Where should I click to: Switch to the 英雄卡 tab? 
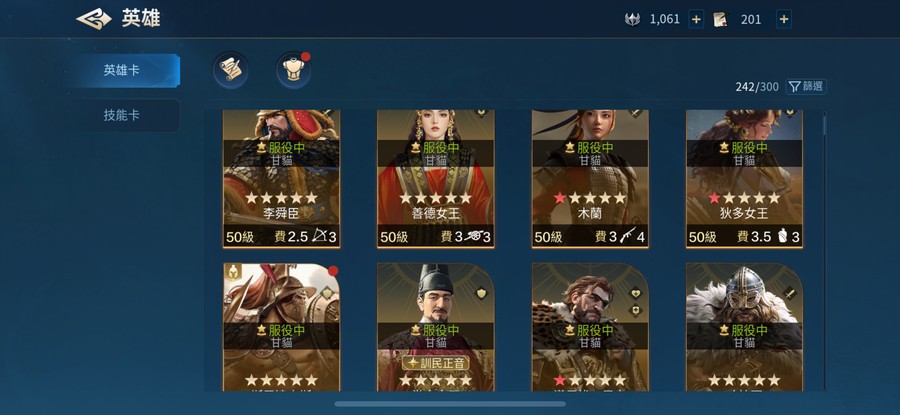122,71
